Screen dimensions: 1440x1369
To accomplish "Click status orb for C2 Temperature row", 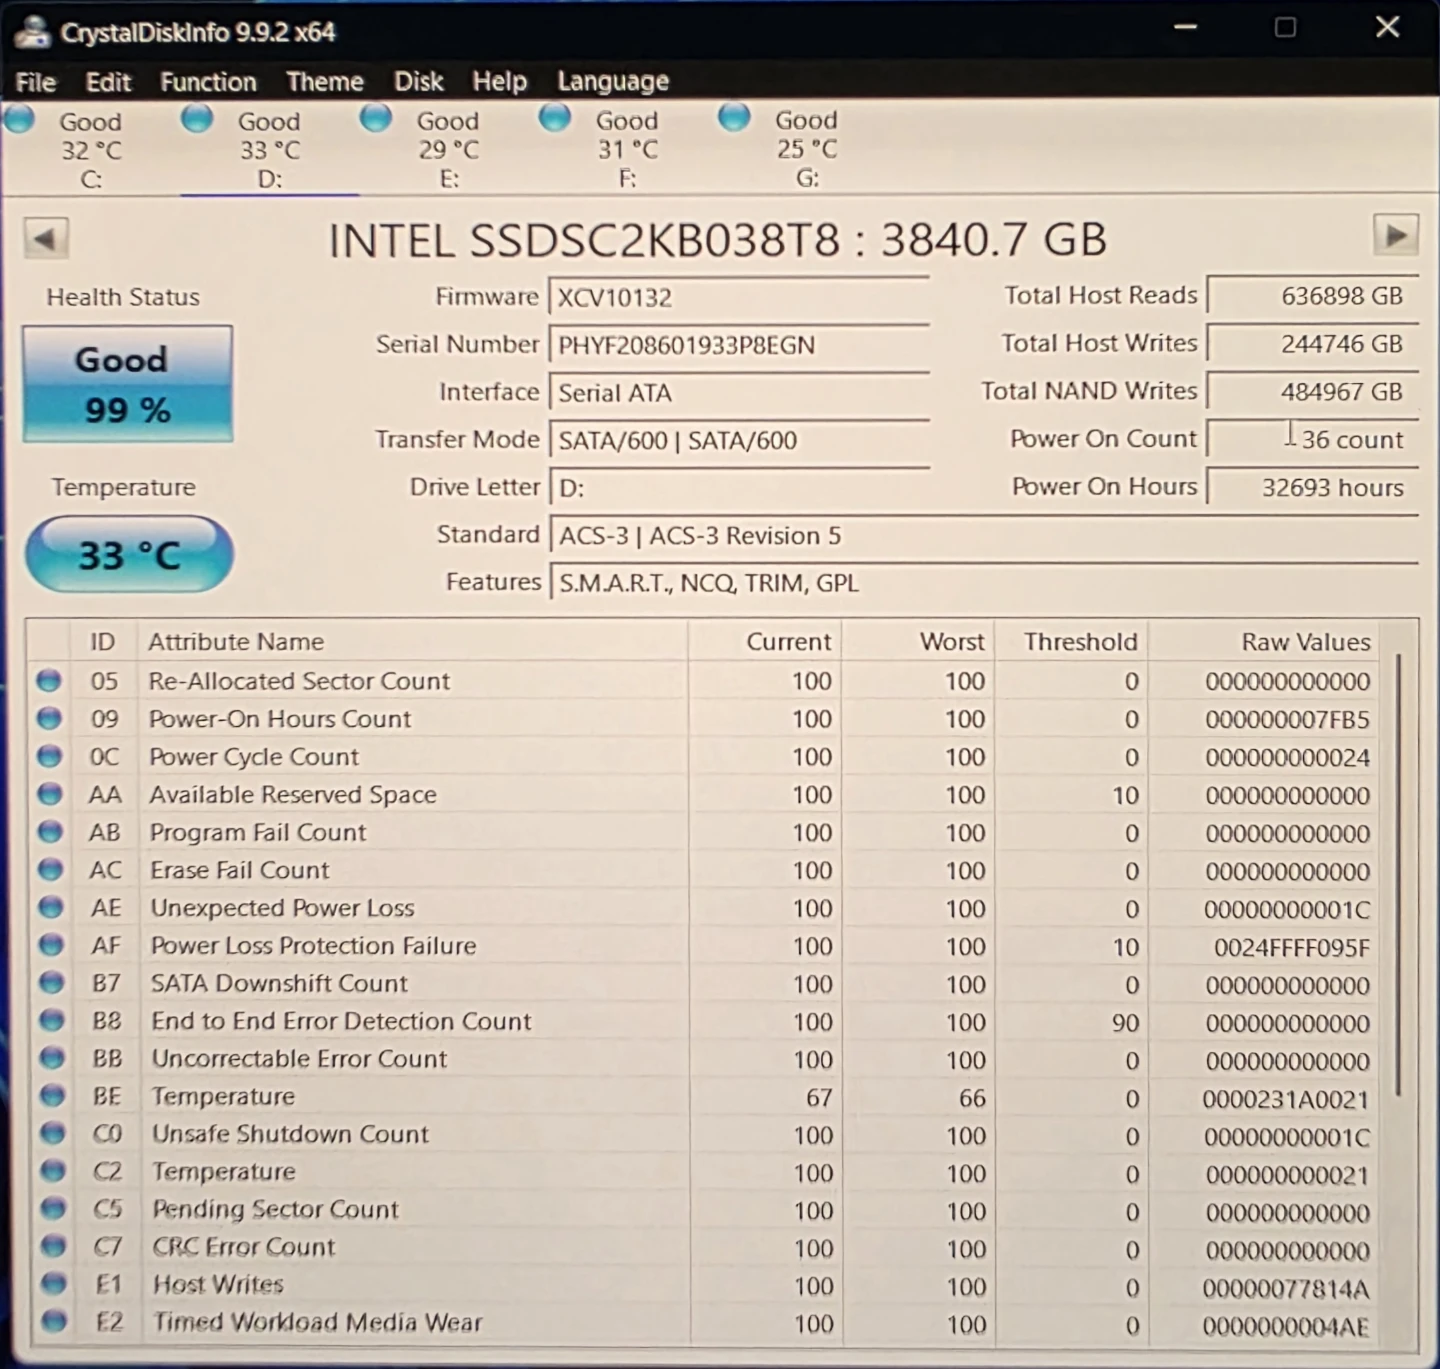I will click(53, 1171).
